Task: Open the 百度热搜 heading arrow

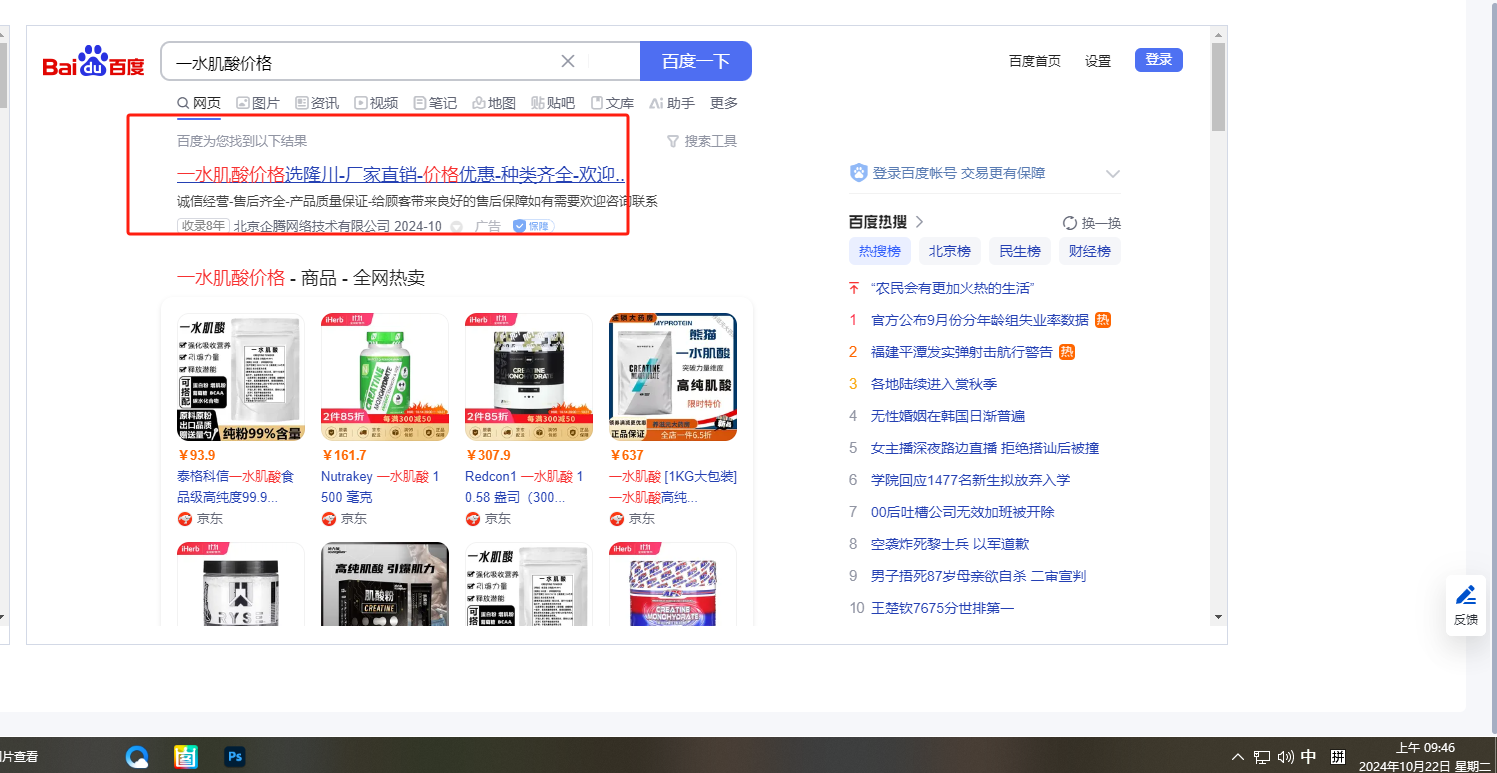Action: [x=920, y=222]
